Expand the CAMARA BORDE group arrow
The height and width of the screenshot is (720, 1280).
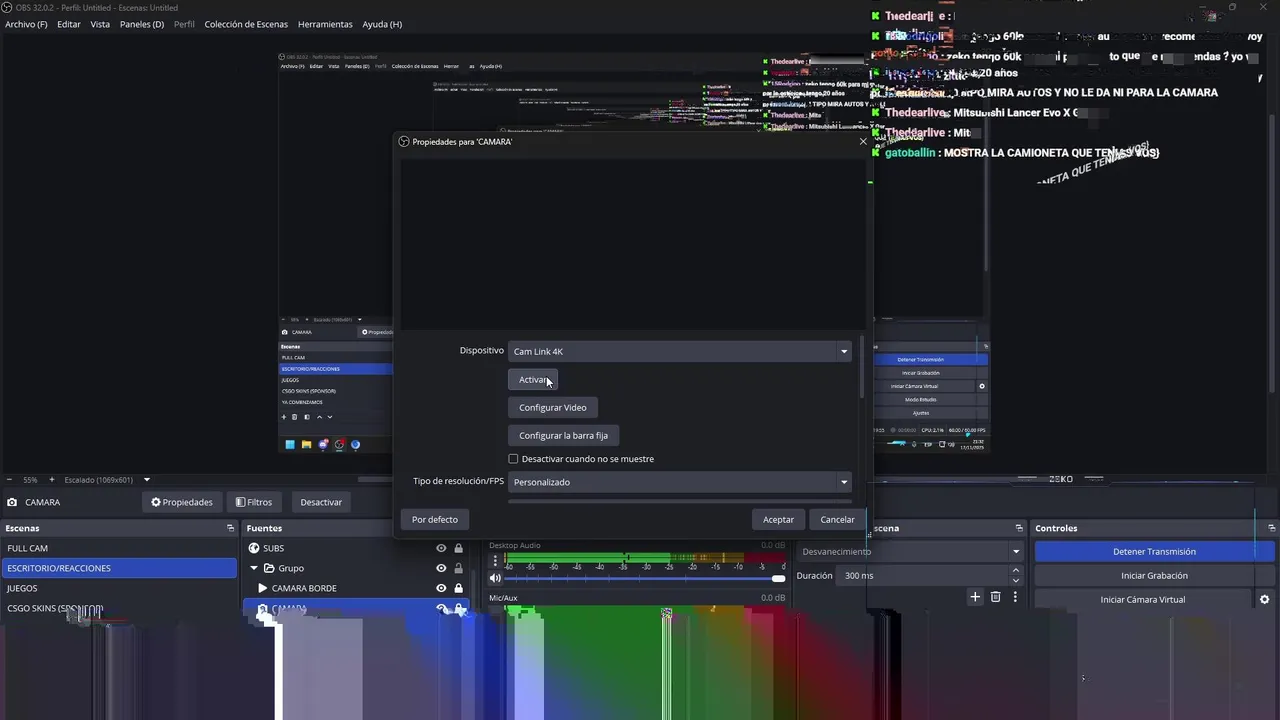tap(262, 588)
